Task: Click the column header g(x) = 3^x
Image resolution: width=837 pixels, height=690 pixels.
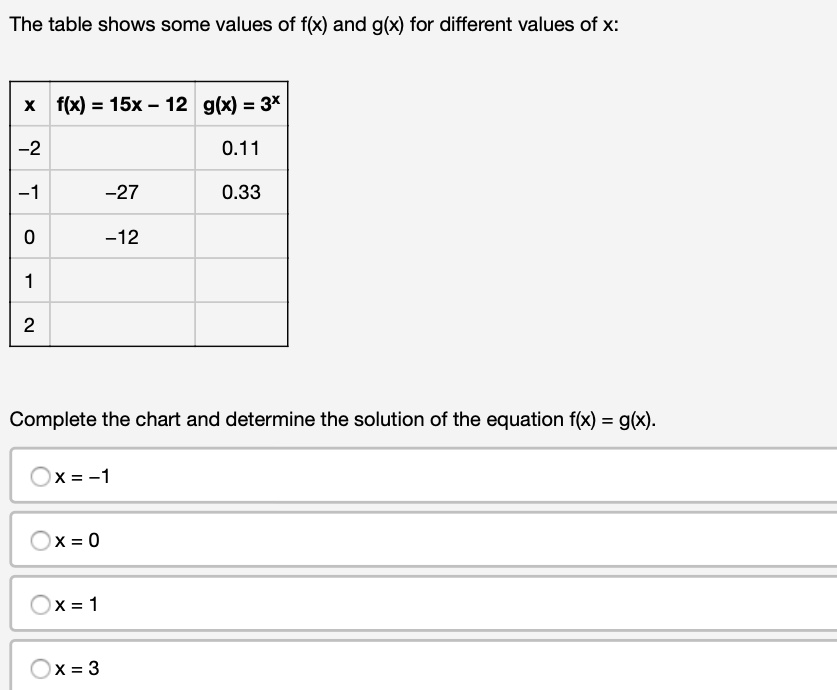Action: pos(239,102)
